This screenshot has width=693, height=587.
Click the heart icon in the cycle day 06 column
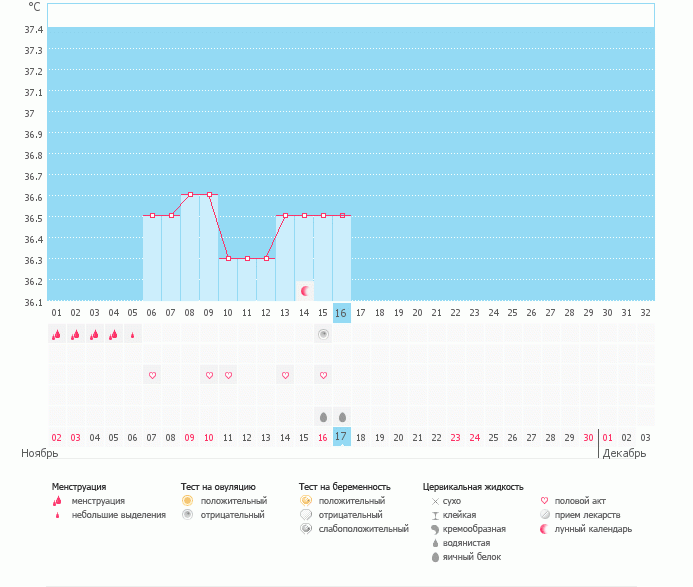pyautogui.click(x=152, y=376)
